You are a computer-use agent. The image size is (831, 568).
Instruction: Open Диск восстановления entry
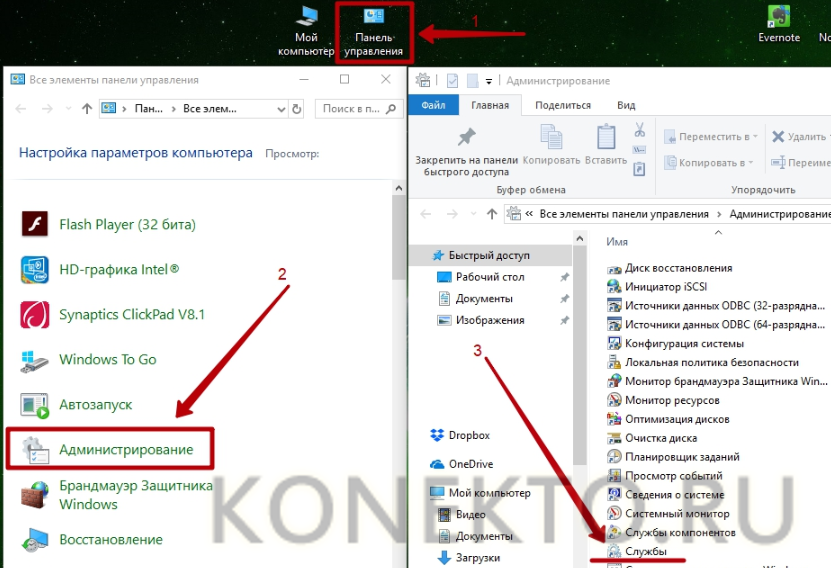[669, 268]
